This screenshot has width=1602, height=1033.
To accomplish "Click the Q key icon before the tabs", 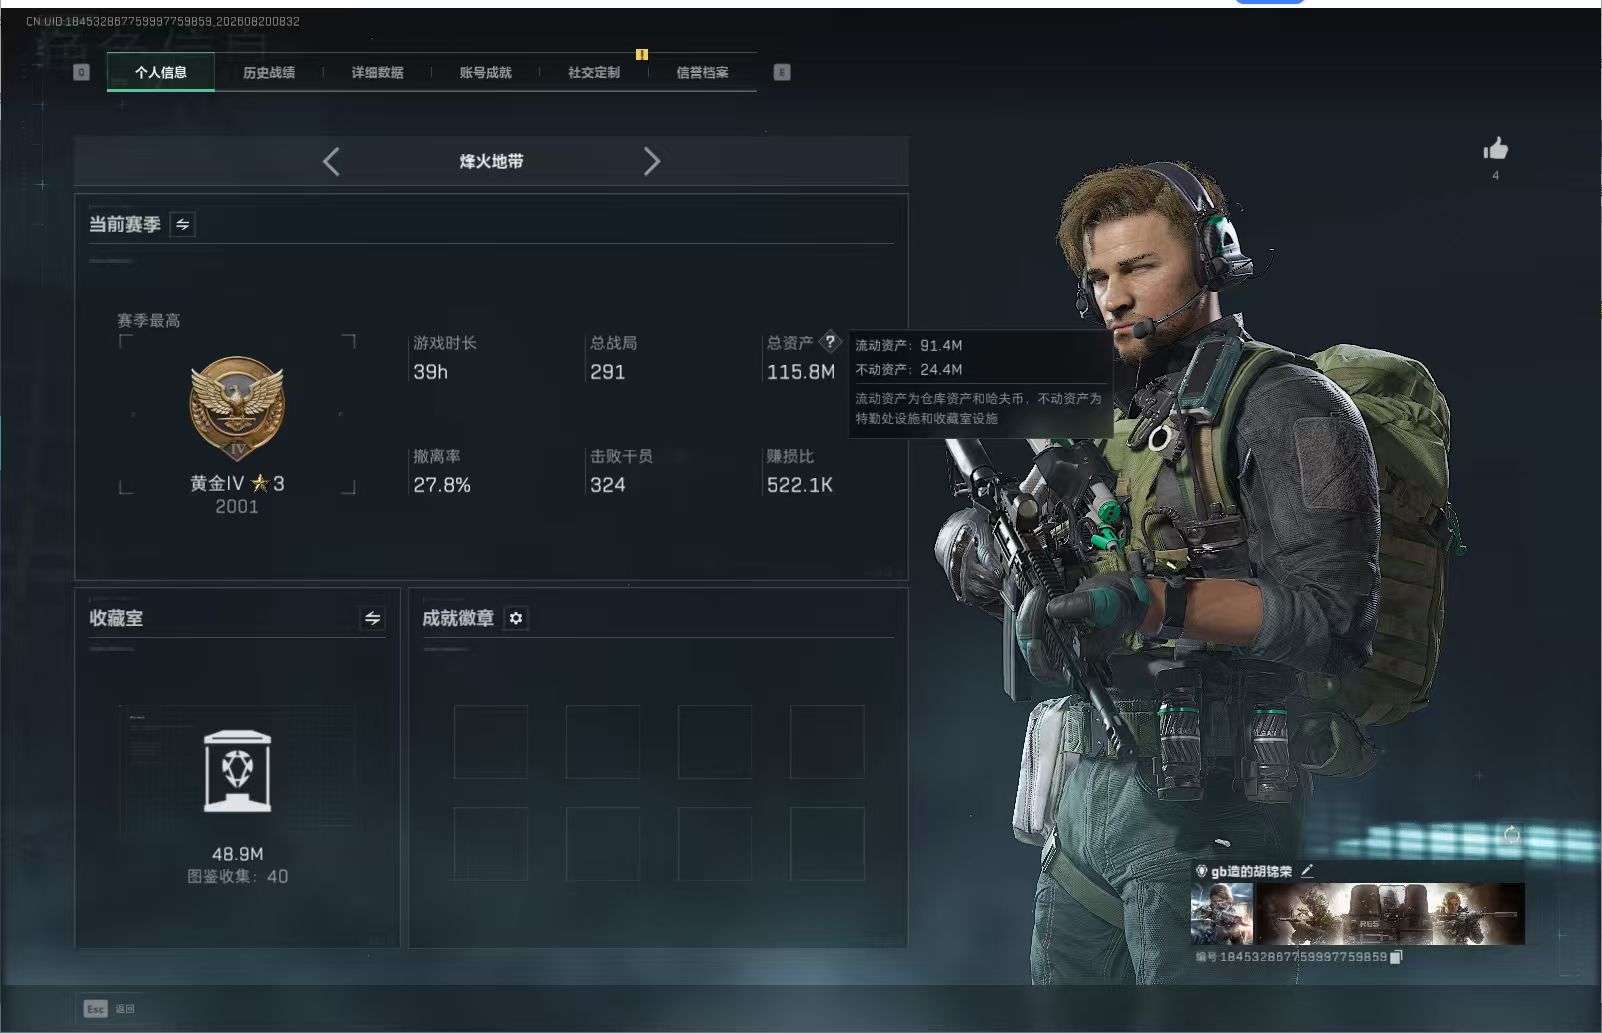I will 81,72.
